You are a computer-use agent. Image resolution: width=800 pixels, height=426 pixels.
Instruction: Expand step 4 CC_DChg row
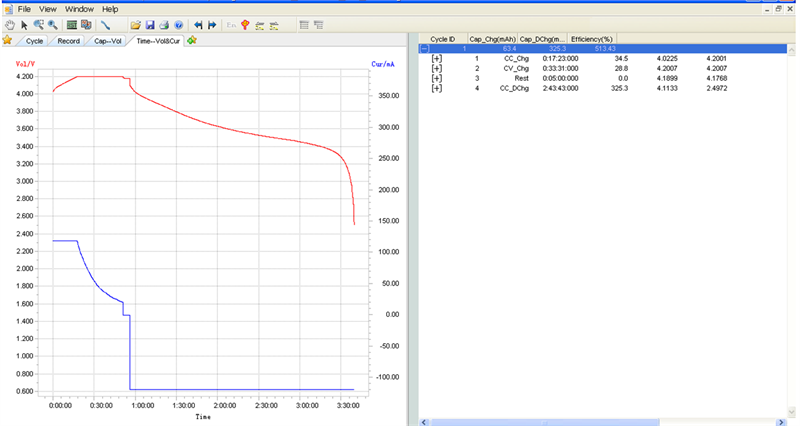tap(437, 88)
